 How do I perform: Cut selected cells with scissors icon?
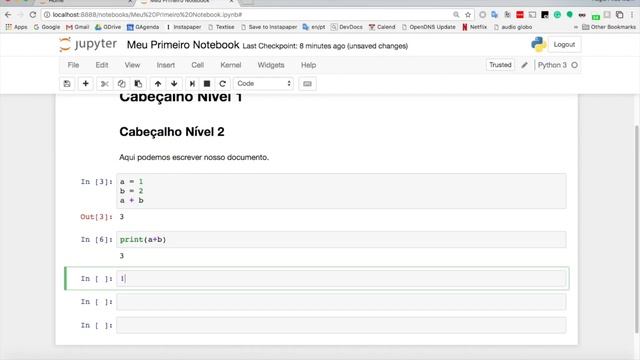click(105, 84)
